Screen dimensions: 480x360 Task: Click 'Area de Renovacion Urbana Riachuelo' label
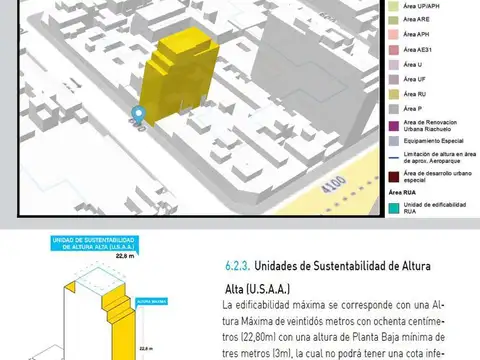[x=430, y=126]
